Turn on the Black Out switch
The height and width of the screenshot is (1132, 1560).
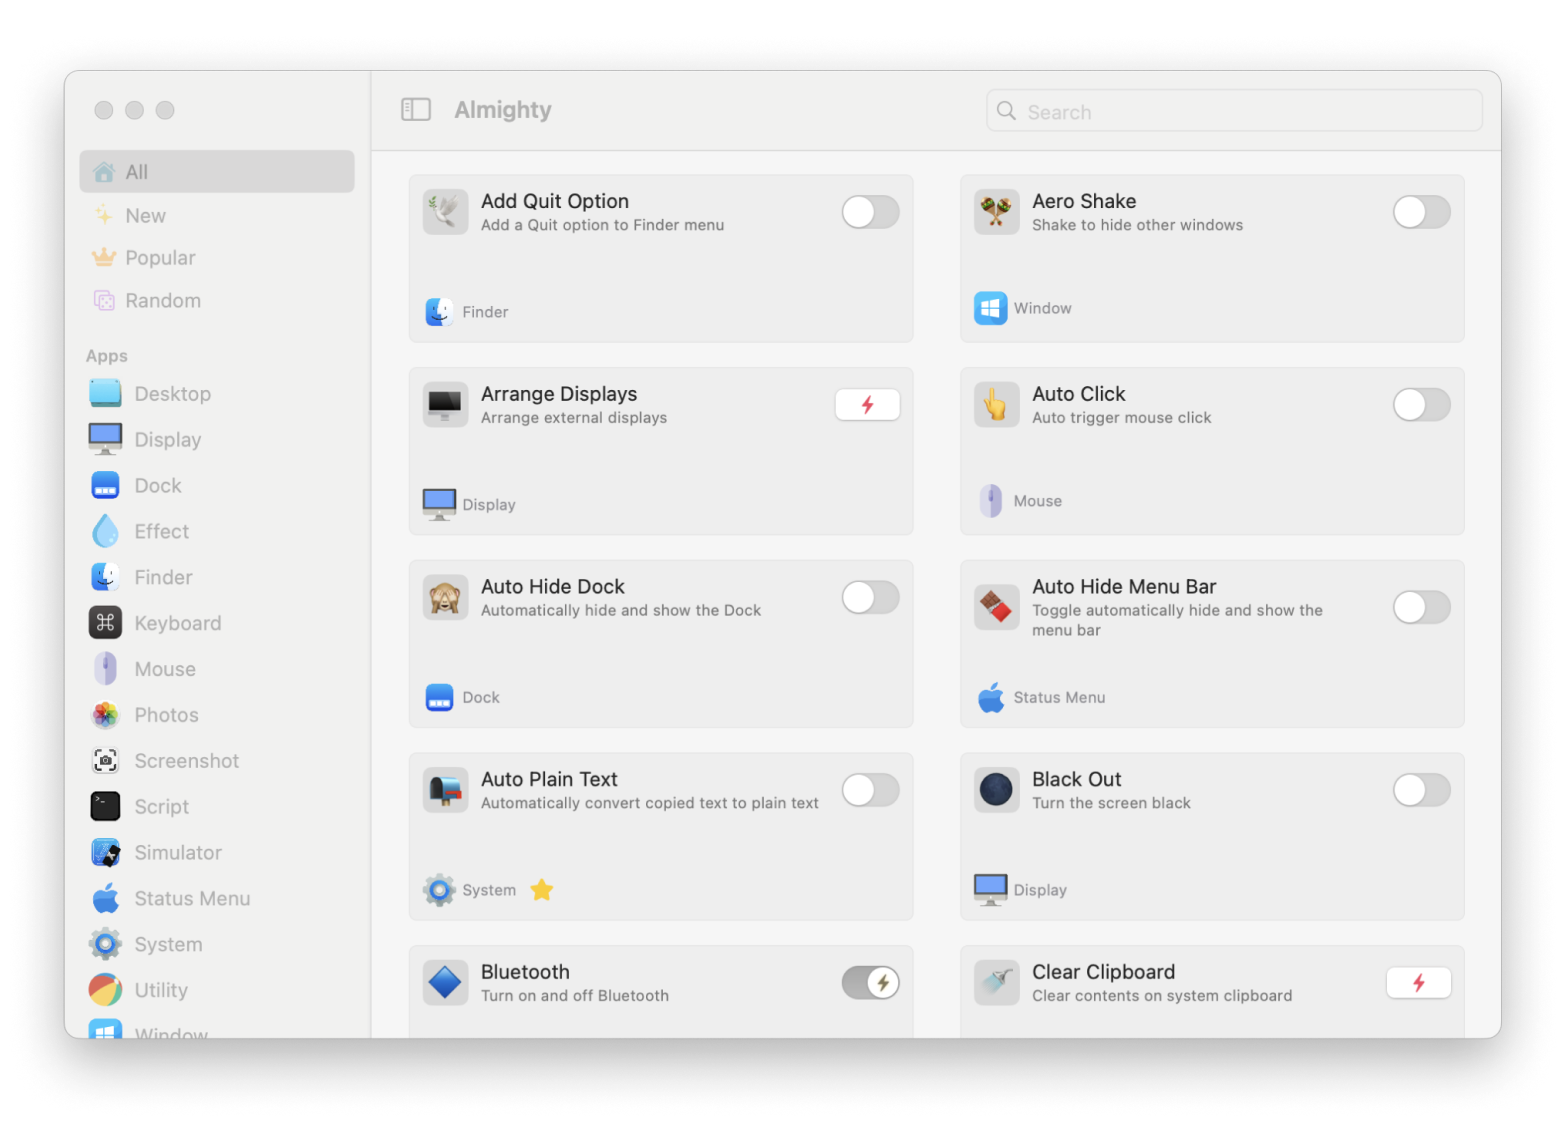coord(1421,790)
